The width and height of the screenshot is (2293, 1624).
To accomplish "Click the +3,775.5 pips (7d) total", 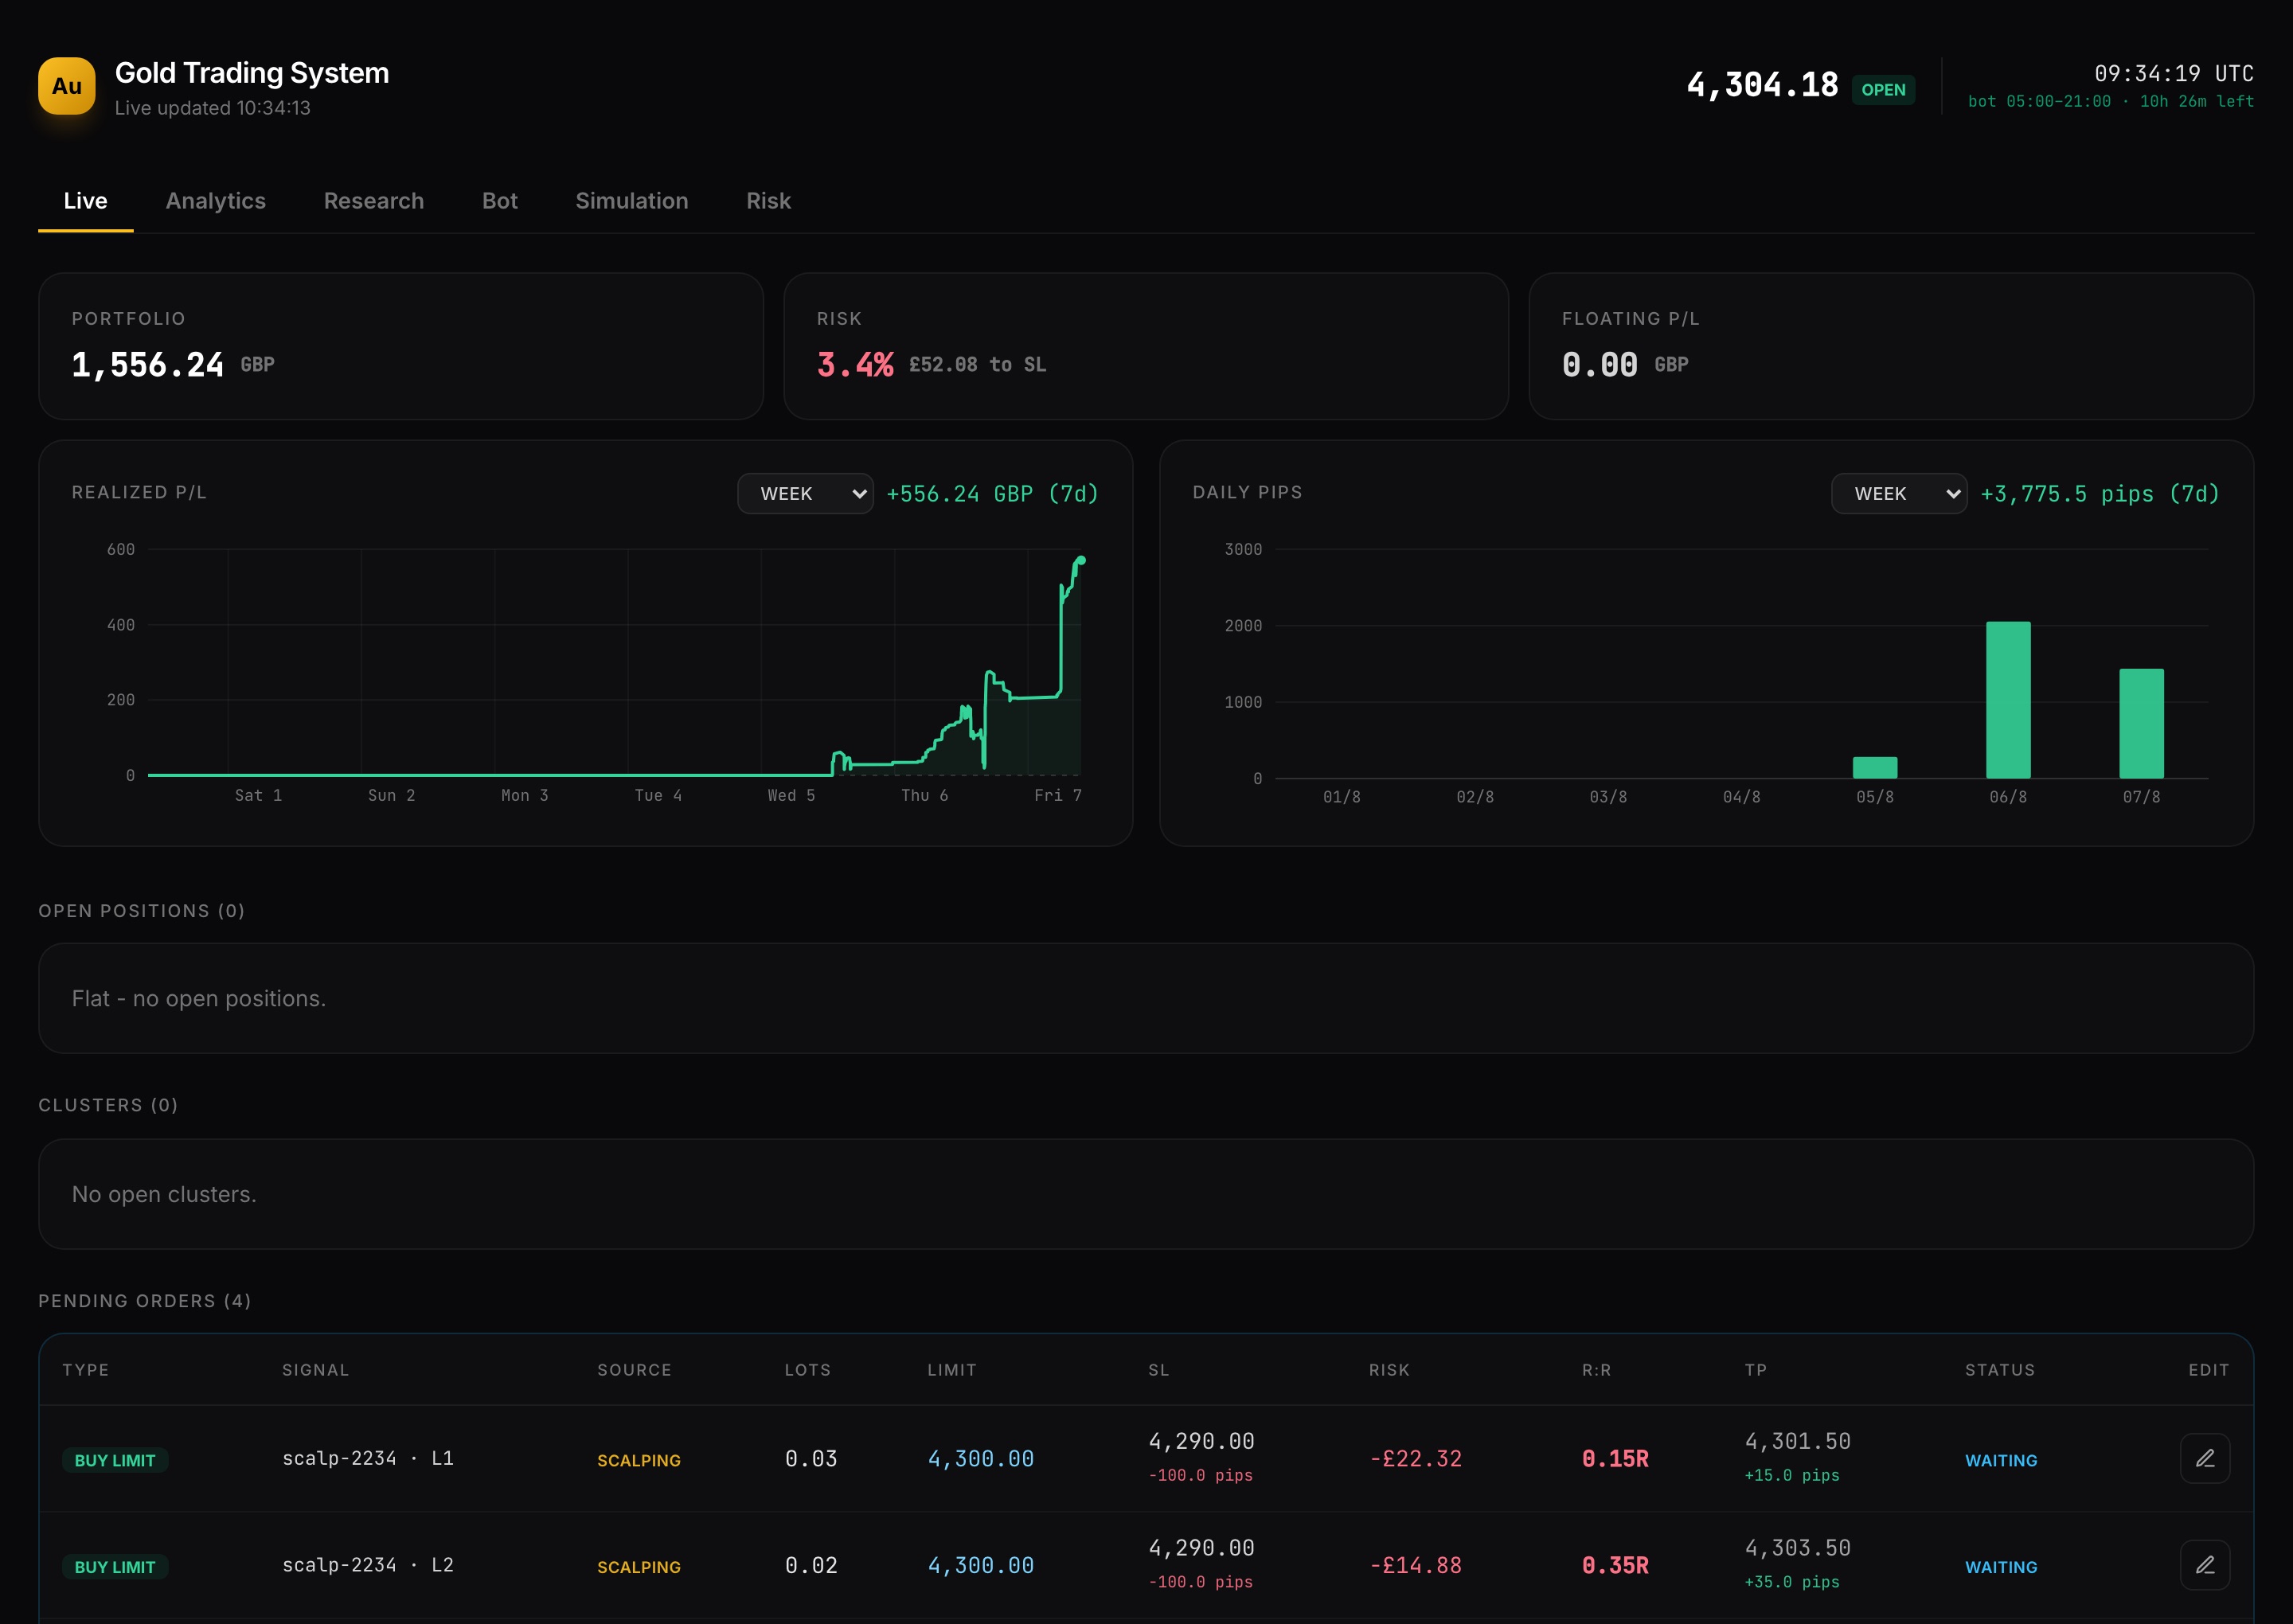I will pyautogui.click(x=2100, y=494).
